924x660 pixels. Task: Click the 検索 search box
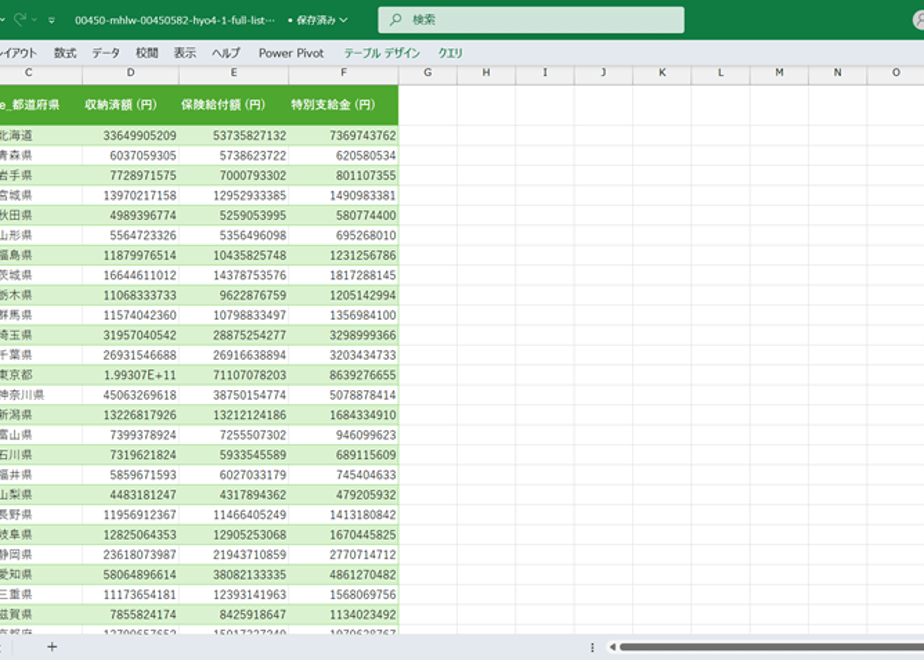531,20
